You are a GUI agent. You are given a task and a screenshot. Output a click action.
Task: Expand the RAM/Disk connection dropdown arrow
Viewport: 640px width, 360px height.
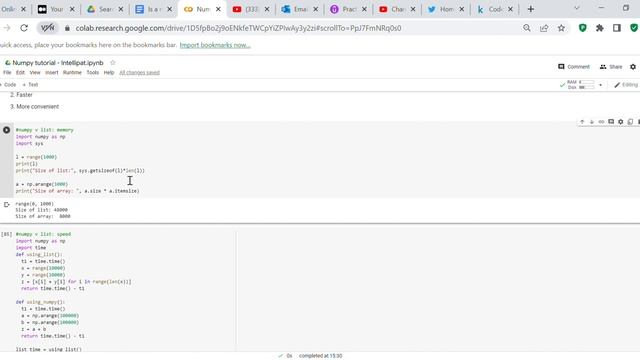click(600, 85)
